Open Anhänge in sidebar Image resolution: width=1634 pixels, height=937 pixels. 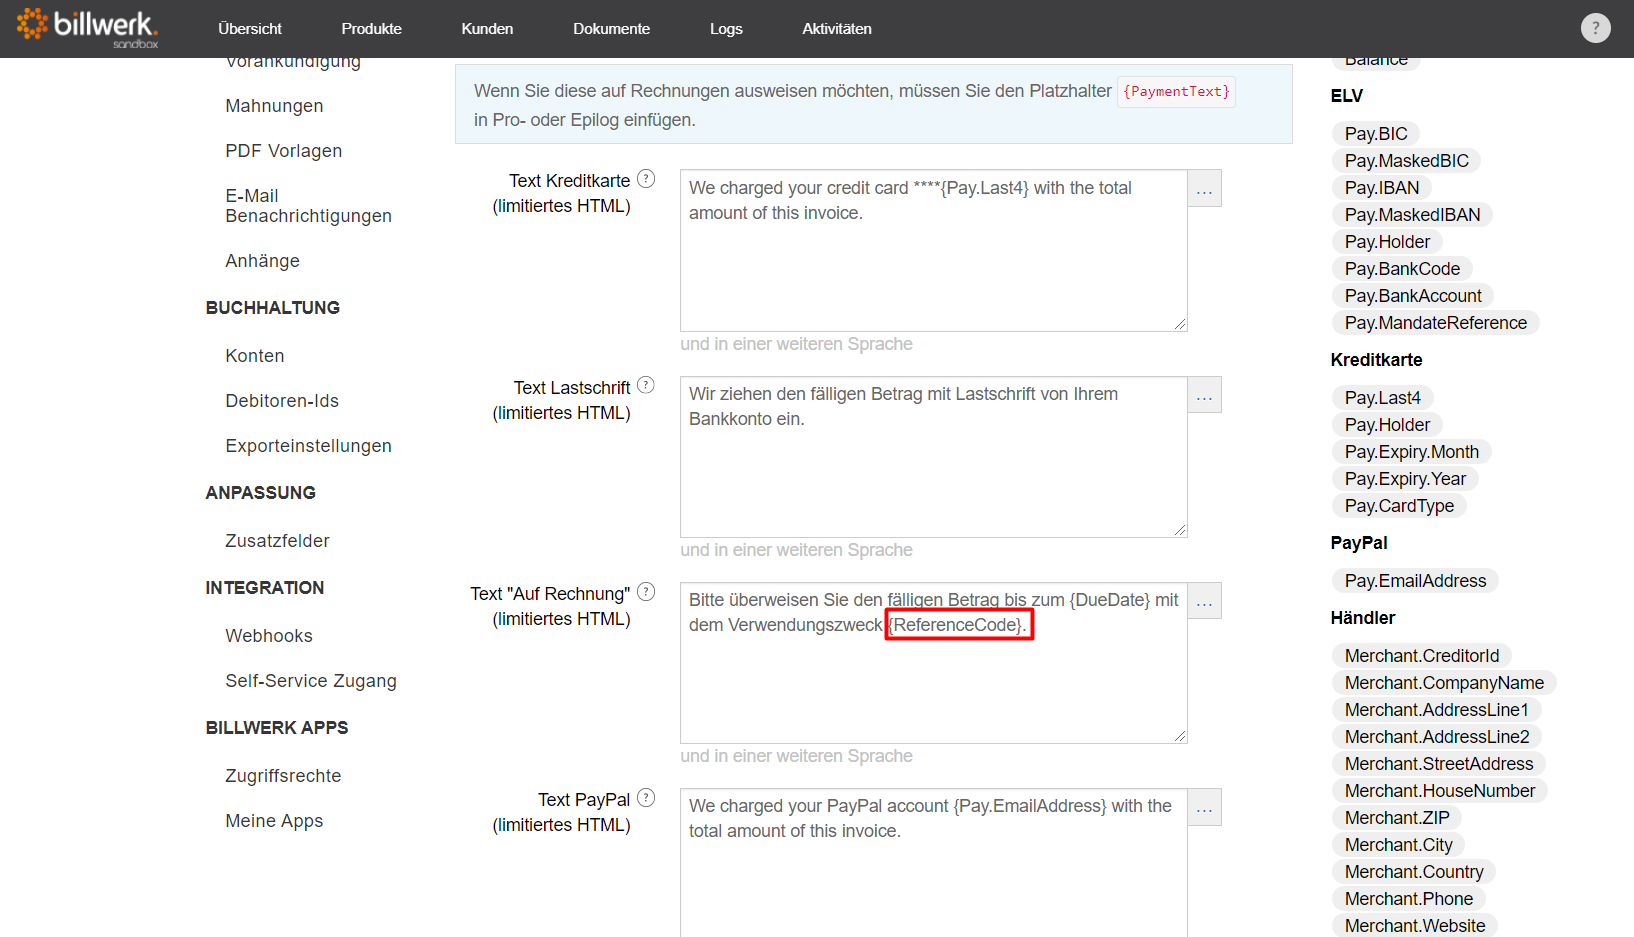[x=262, y=261]
